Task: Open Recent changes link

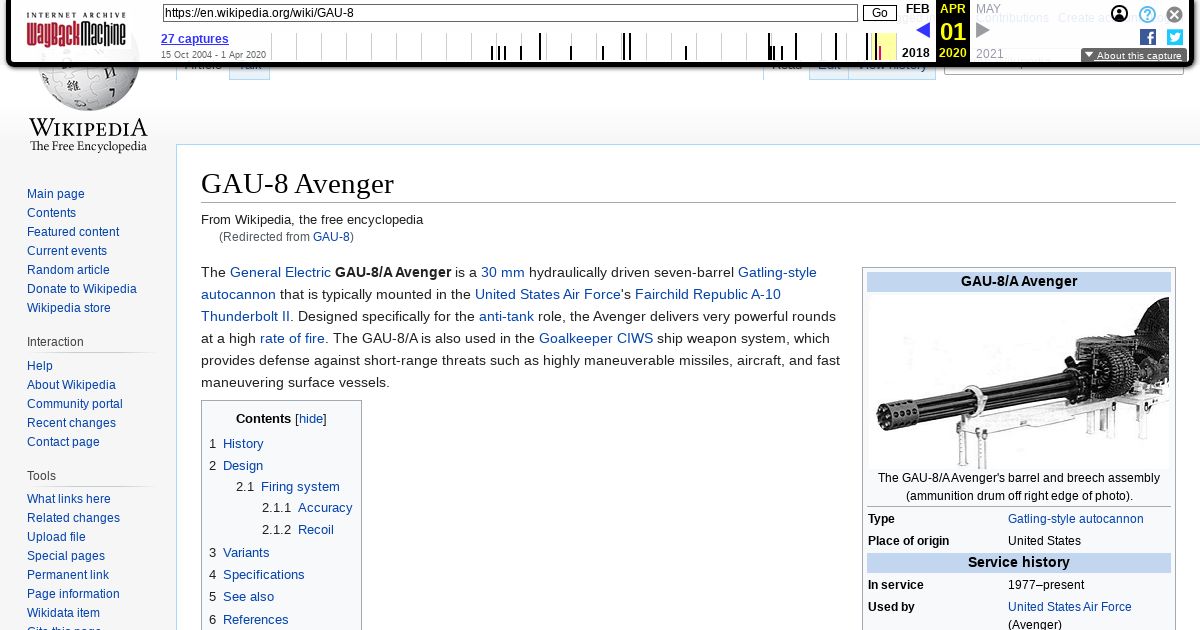Action: [71, 423]
